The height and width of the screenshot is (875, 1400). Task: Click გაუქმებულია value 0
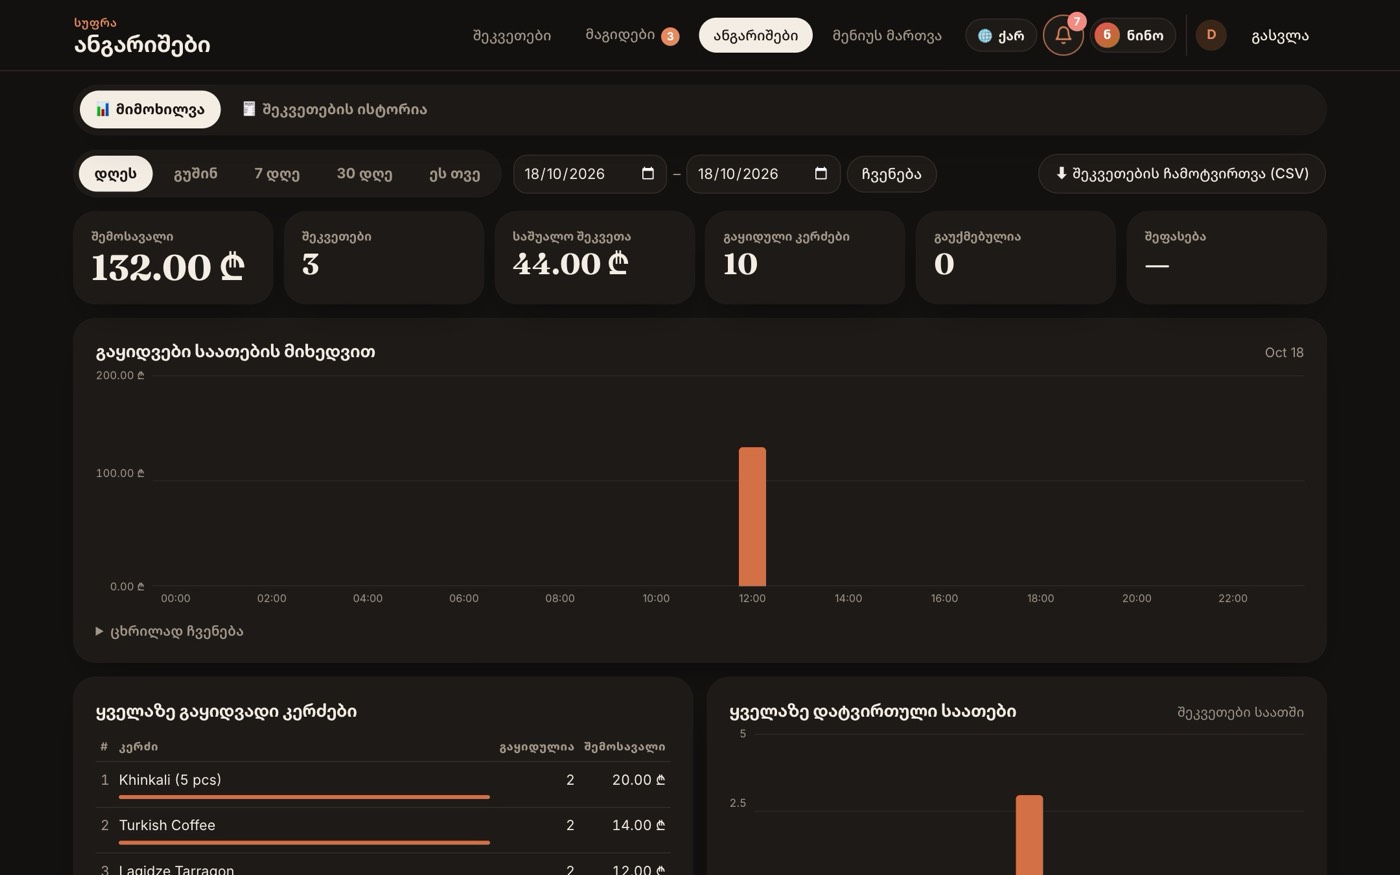coord(944,264)
